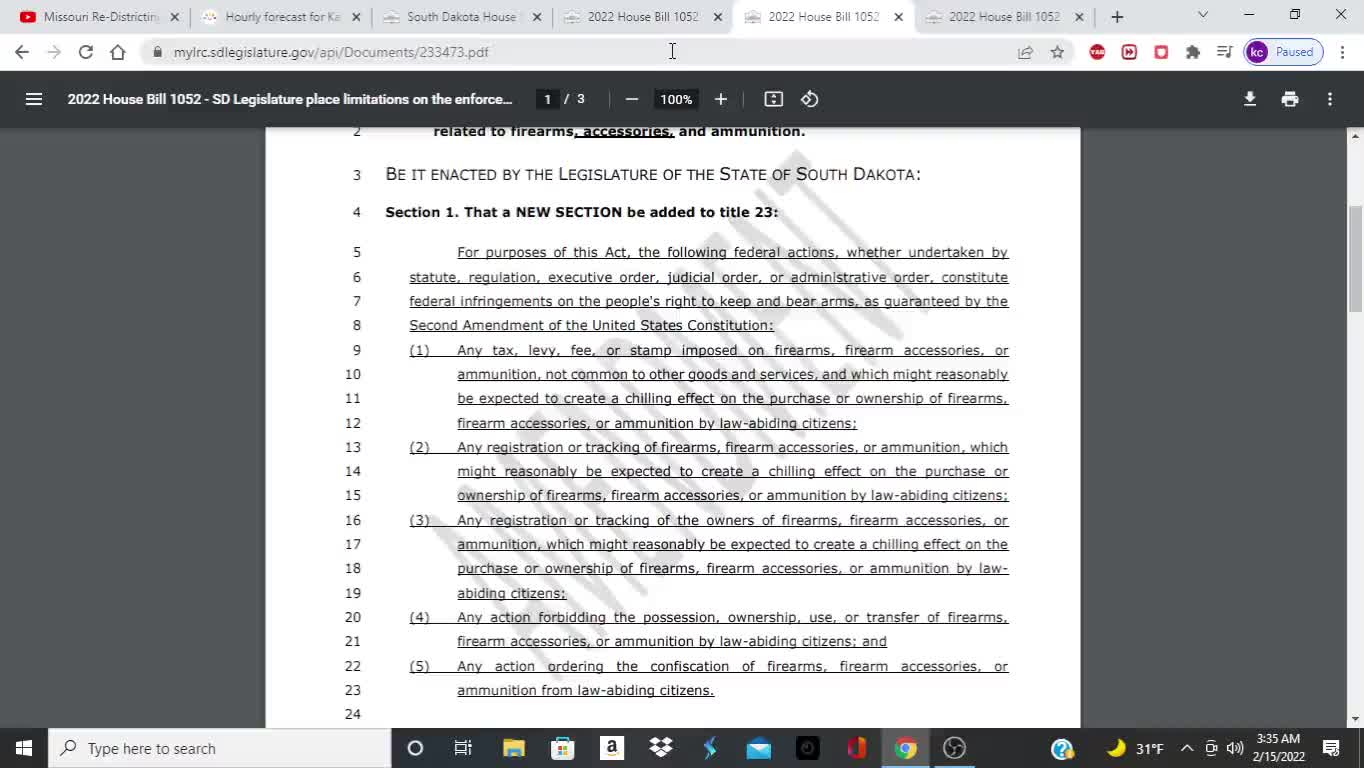Rotate the PDF counterclockwise
Image resolution: width=1364 pixels, height=768 pixels.
(x=810, y=99)
